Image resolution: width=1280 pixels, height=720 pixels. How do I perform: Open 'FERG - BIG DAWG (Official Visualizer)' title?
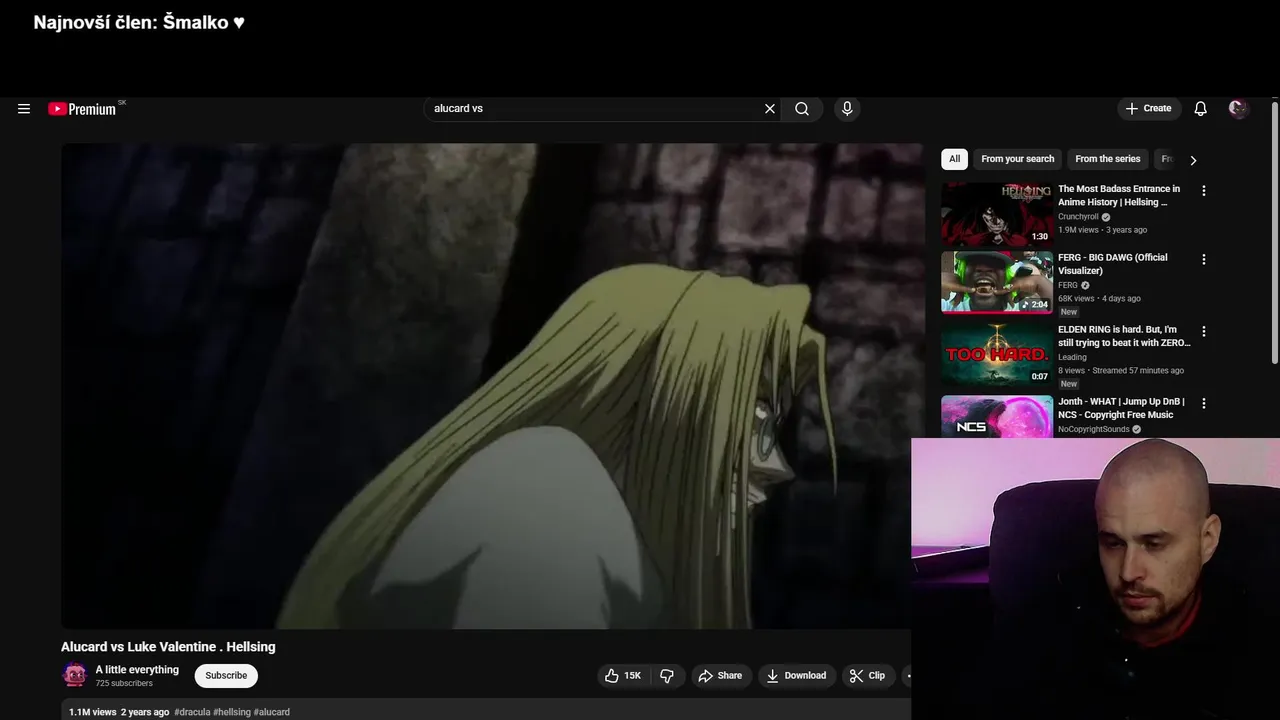point(1113,264)
